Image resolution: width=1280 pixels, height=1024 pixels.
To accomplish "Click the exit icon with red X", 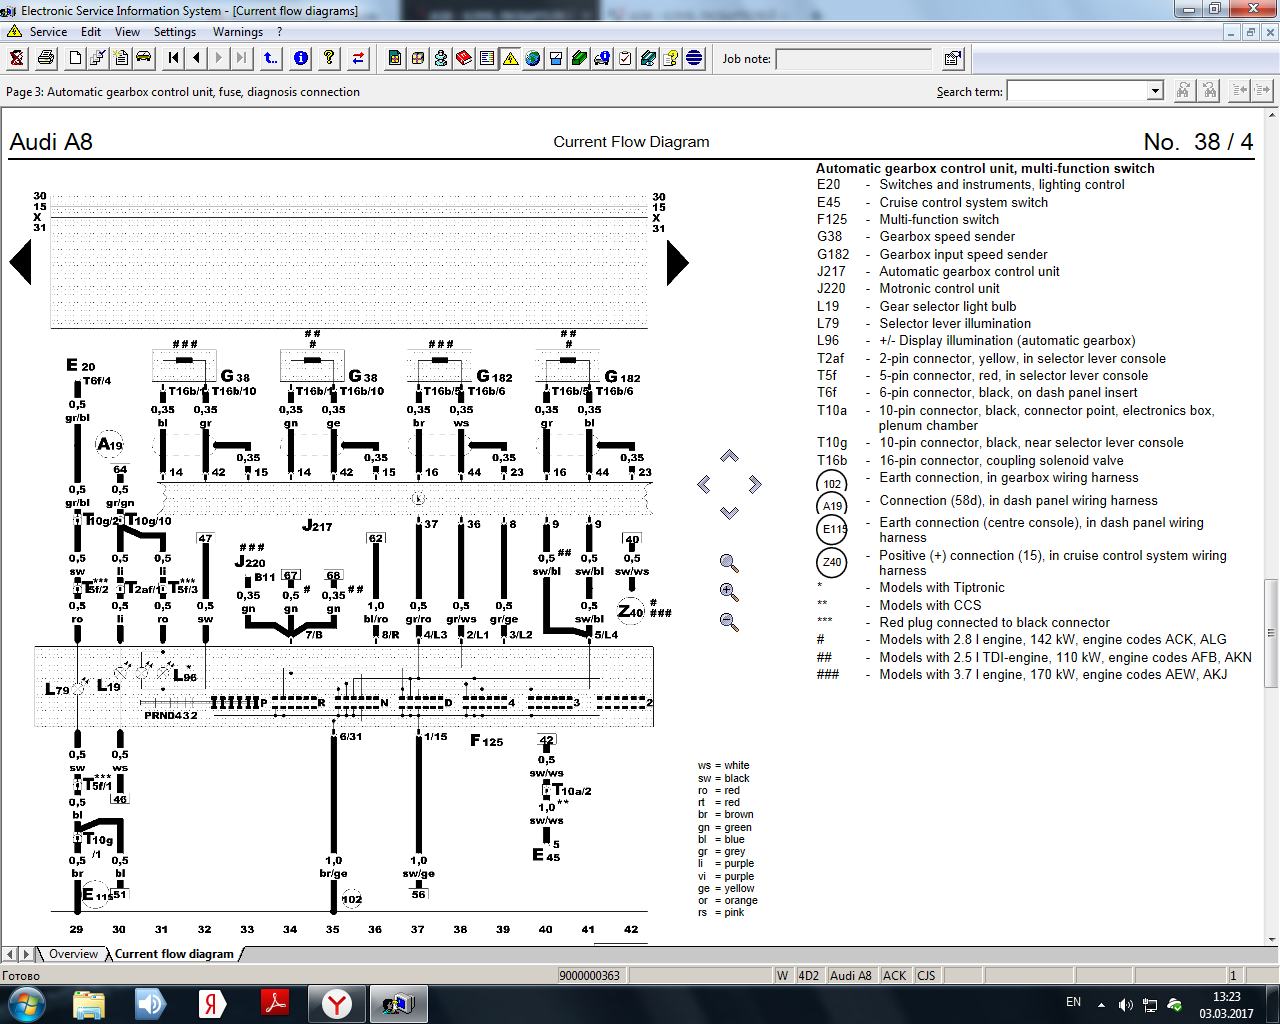I will click(17, 58).
